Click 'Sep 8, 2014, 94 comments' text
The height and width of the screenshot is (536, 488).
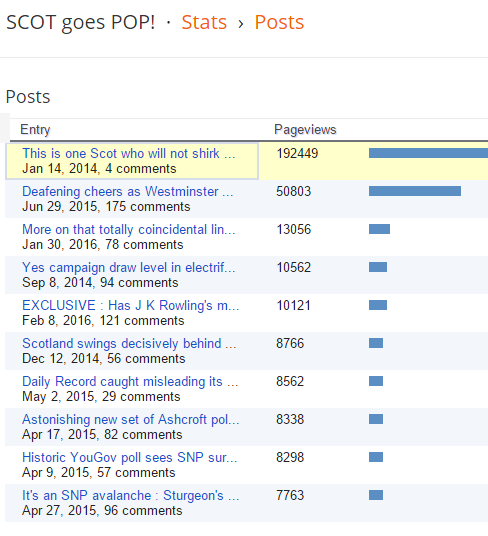click(x=100, y=283)
